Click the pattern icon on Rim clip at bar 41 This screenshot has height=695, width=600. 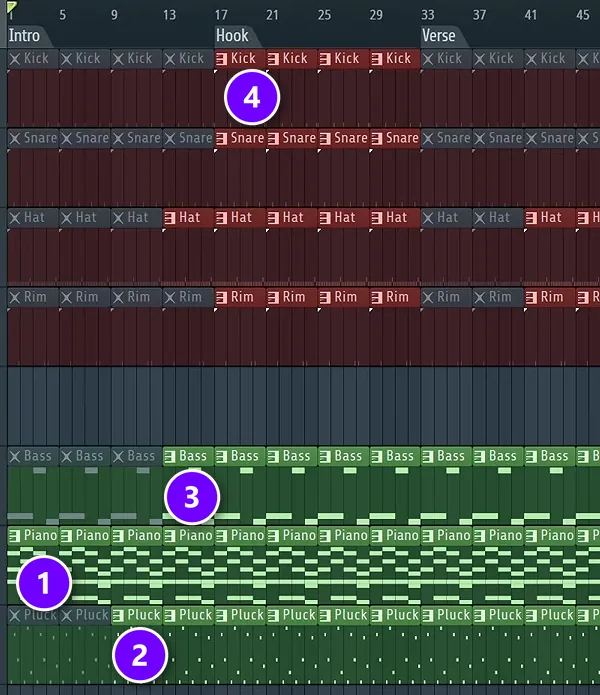pos(531,297)
